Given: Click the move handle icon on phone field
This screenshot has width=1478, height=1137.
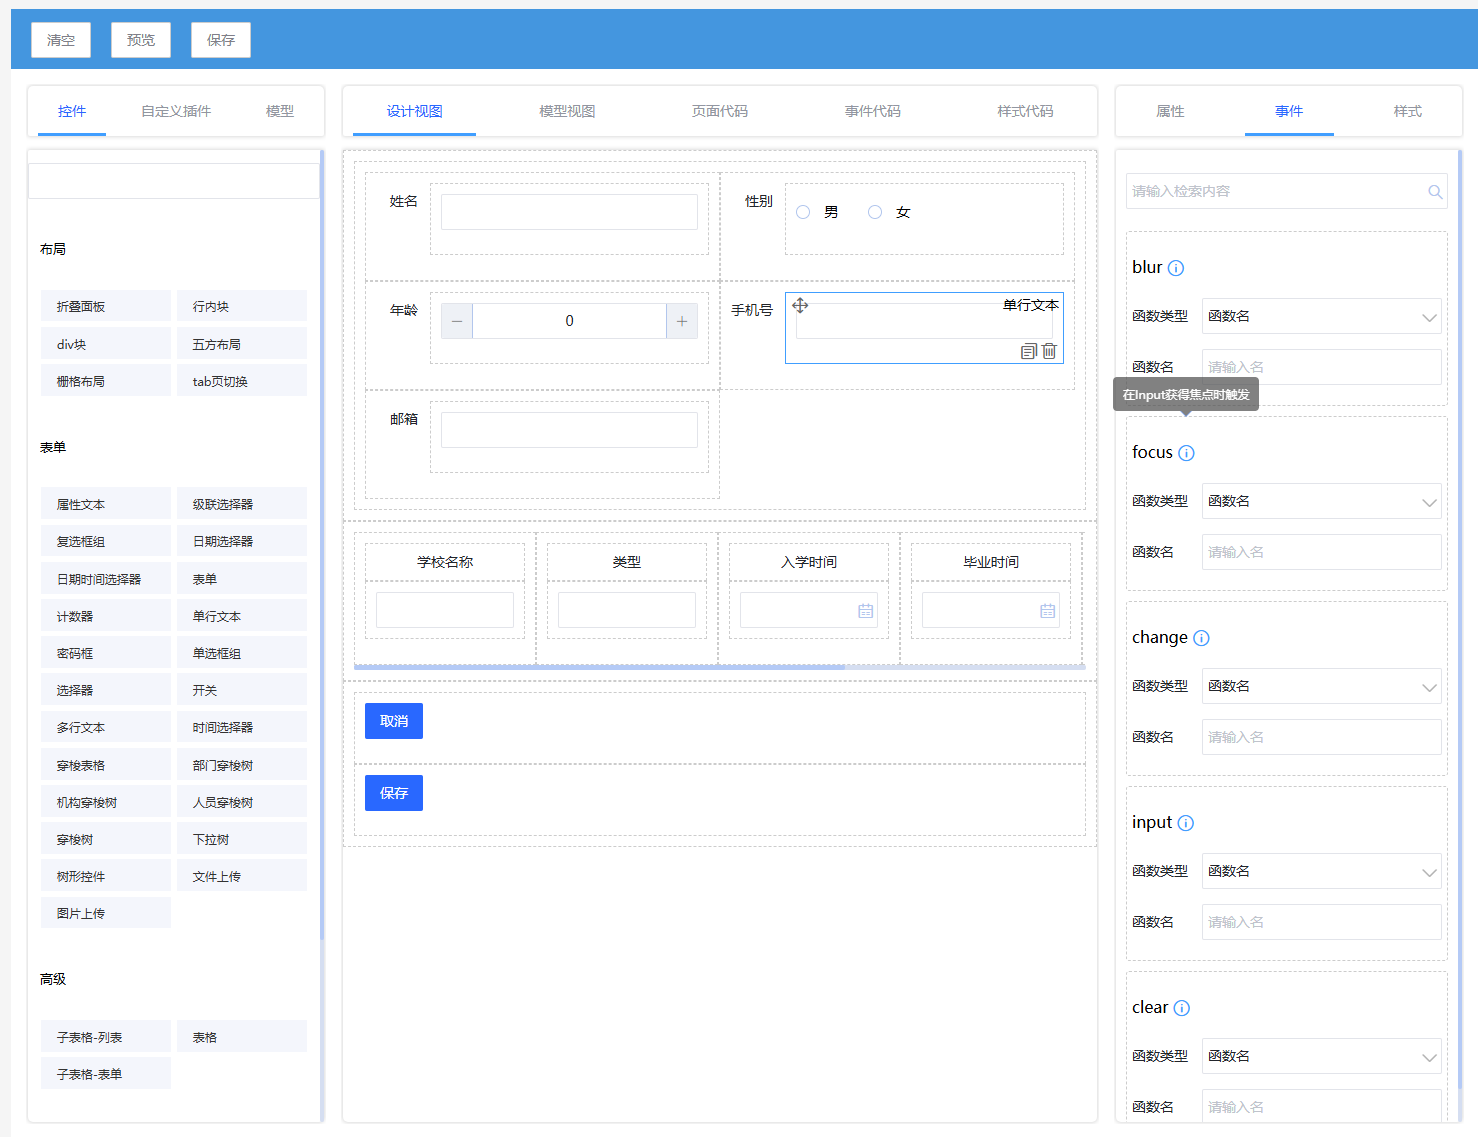Looking at the screenshot, I should tap(800, 306).
